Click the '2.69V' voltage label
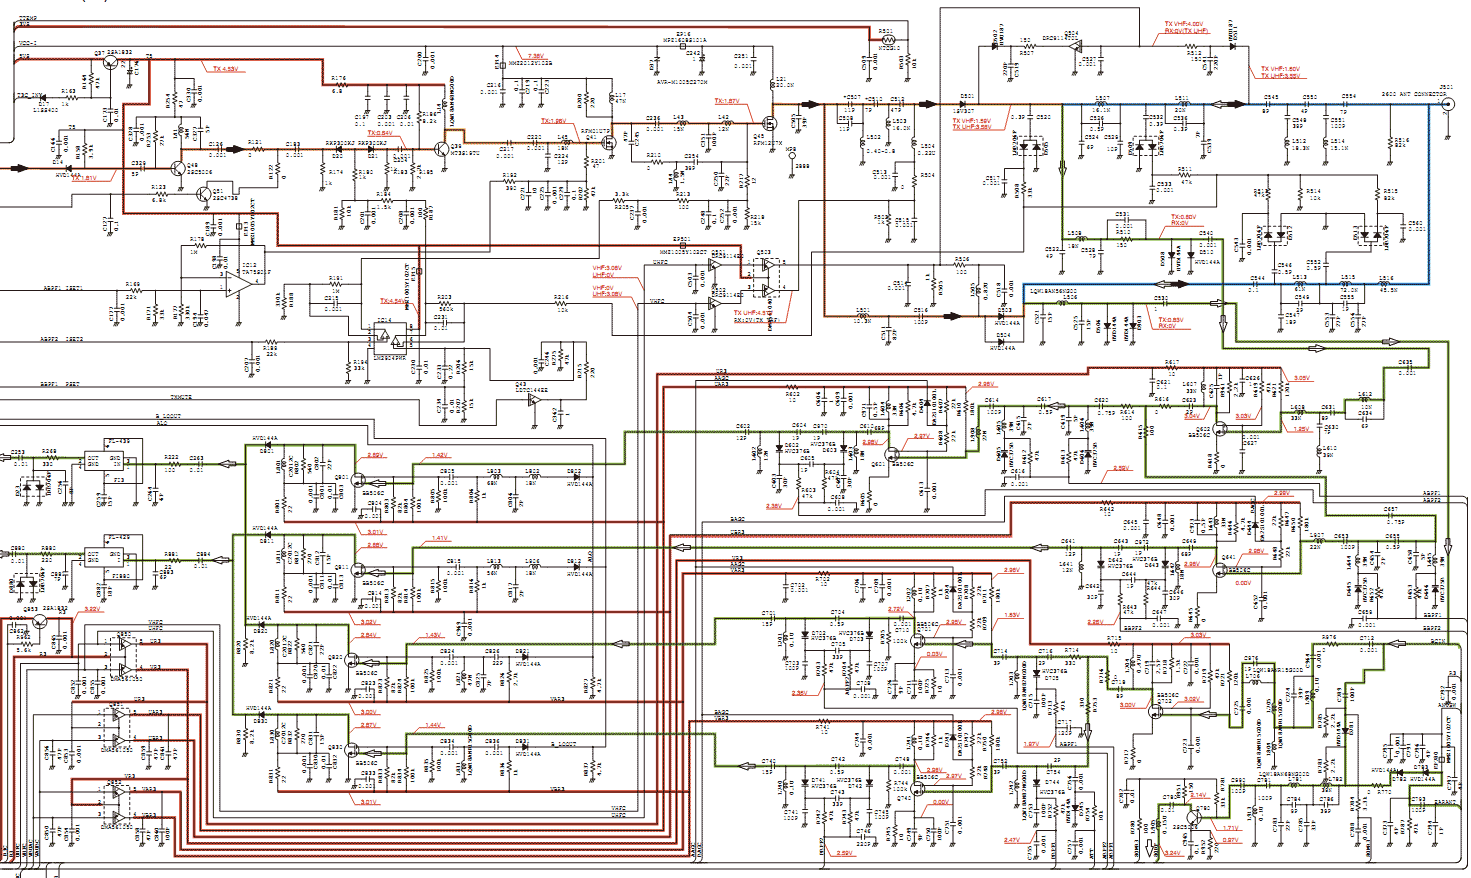This screenshot has height=878, width=1471. click(x=375, y=455)
